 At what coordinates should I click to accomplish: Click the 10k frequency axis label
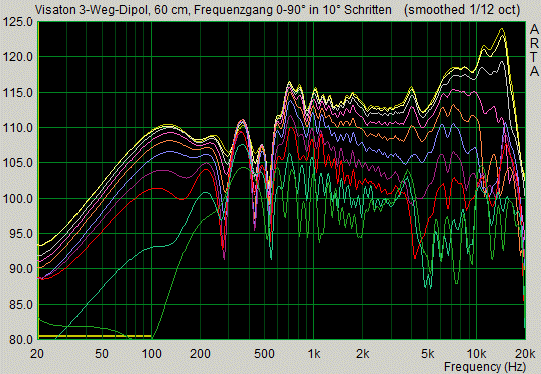476,354
